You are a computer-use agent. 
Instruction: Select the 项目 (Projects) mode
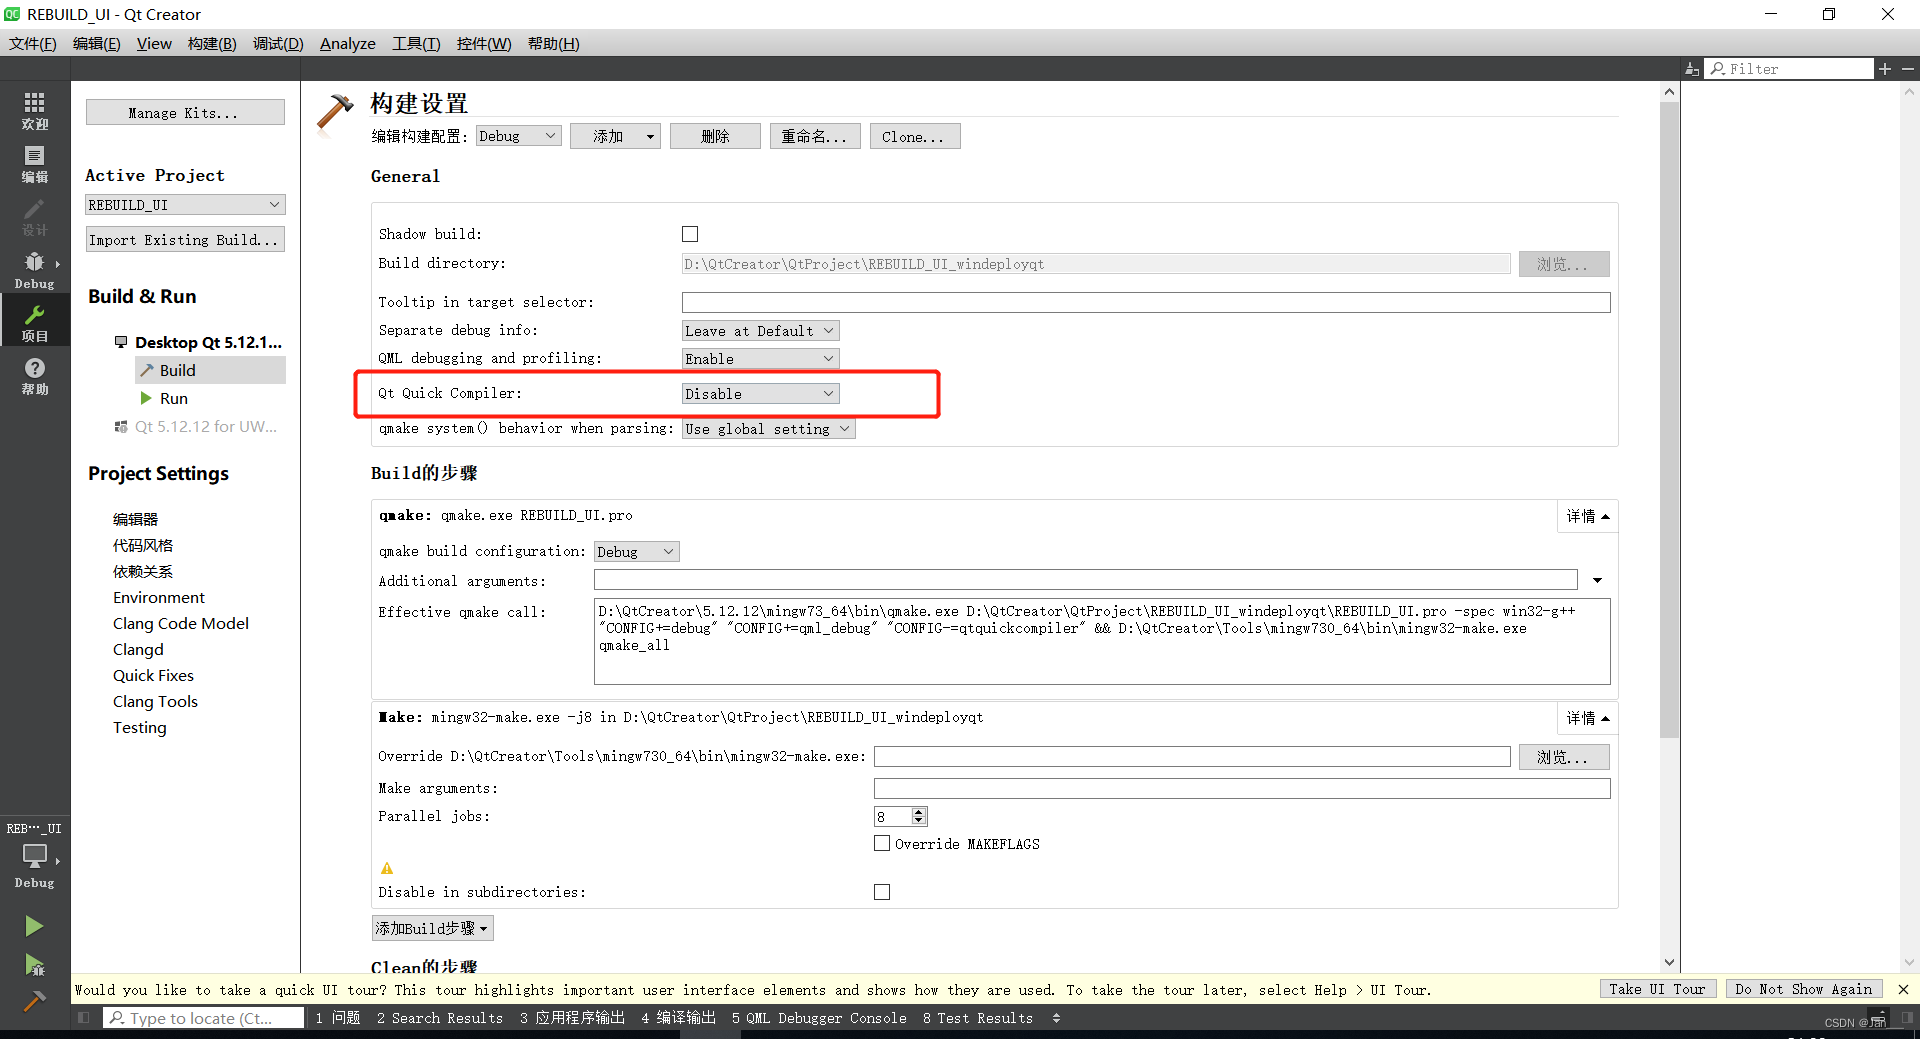[x=35, y=323]
